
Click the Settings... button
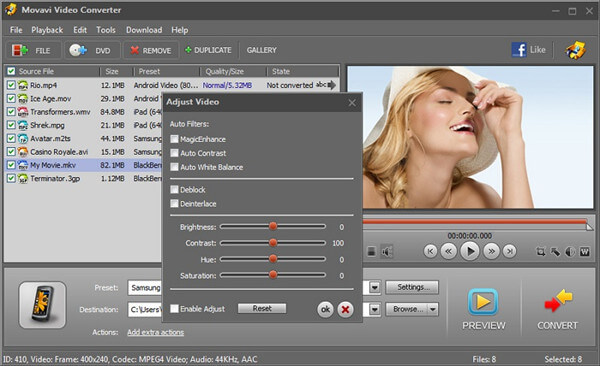(x=412, y=287)
